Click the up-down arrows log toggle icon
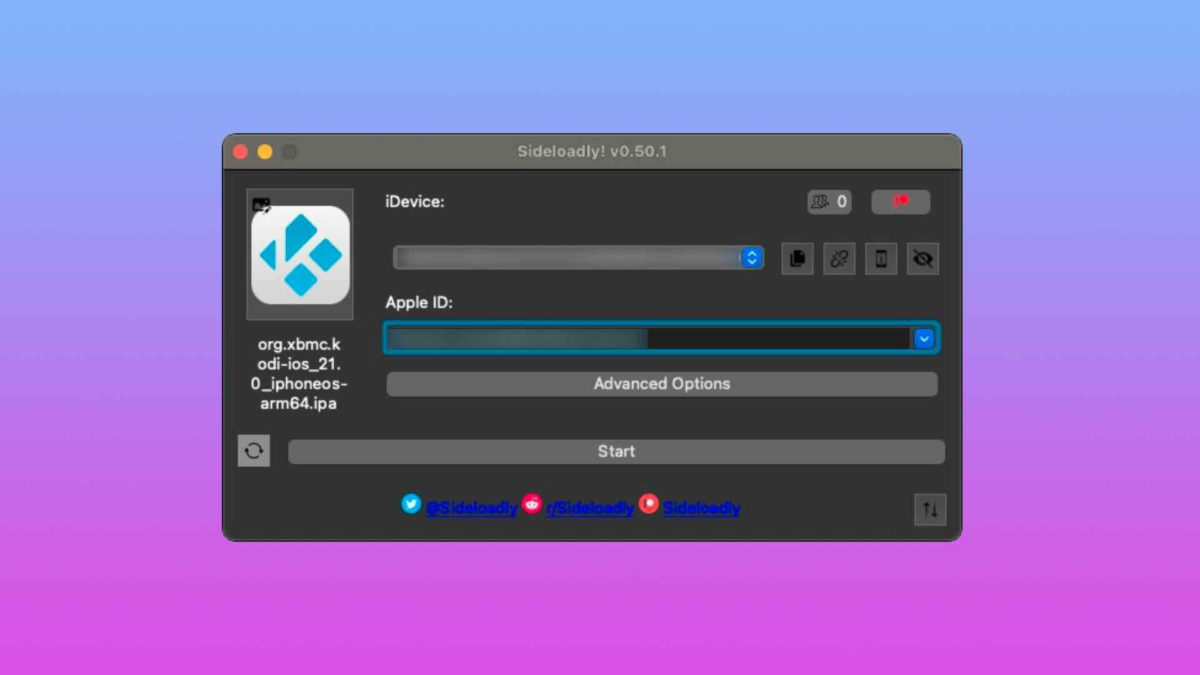The image size is (1200, 675). click(930, 510)
